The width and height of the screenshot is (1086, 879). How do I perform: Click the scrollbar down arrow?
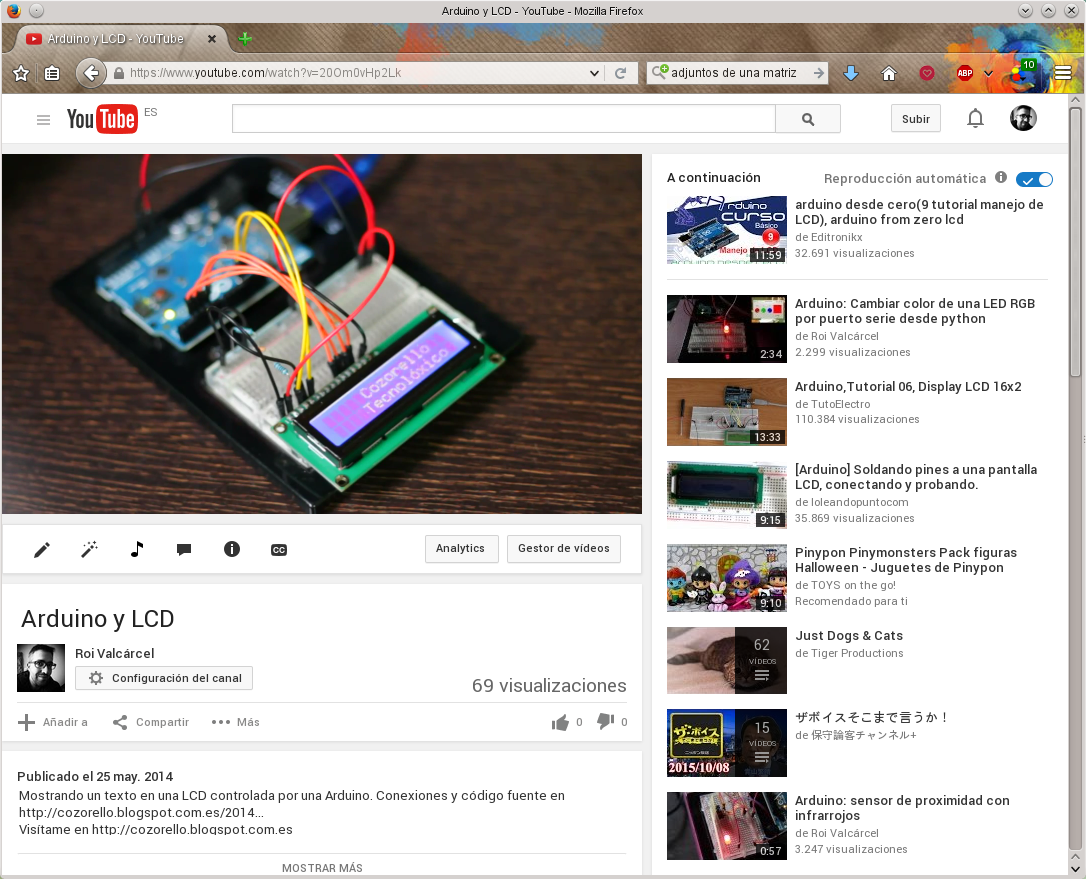point(1075,869)
